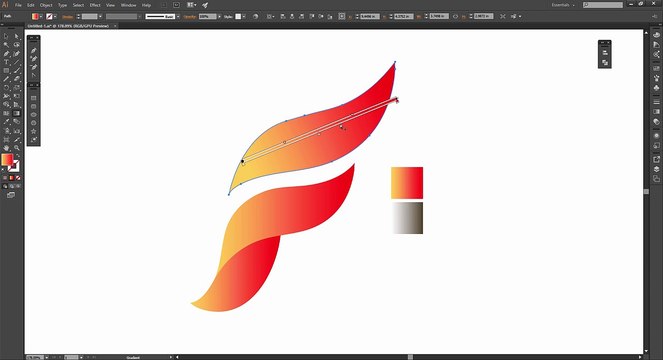The height and width of the screenshot is (360, 663).
Task: Open Recolor Artwork from control bar
Action: 255,16
